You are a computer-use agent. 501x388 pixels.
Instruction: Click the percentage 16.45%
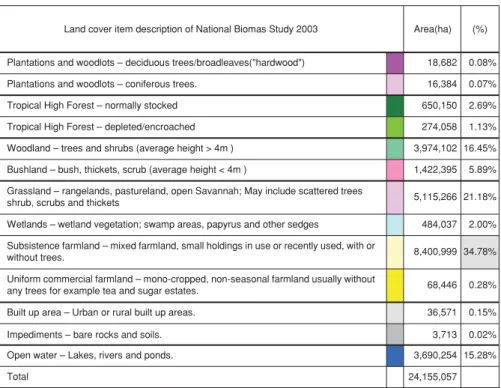pyautogui.click(x=480, y=148)
